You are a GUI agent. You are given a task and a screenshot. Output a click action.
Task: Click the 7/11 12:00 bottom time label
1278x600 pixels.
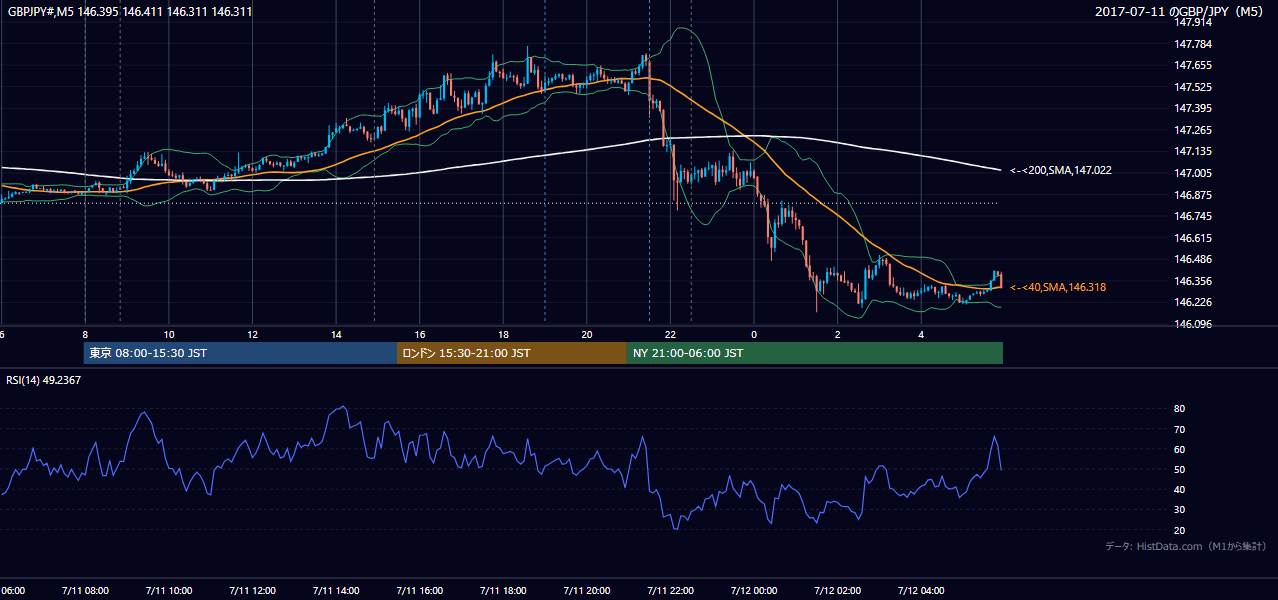pyautogui.click(x=251, y=590)
